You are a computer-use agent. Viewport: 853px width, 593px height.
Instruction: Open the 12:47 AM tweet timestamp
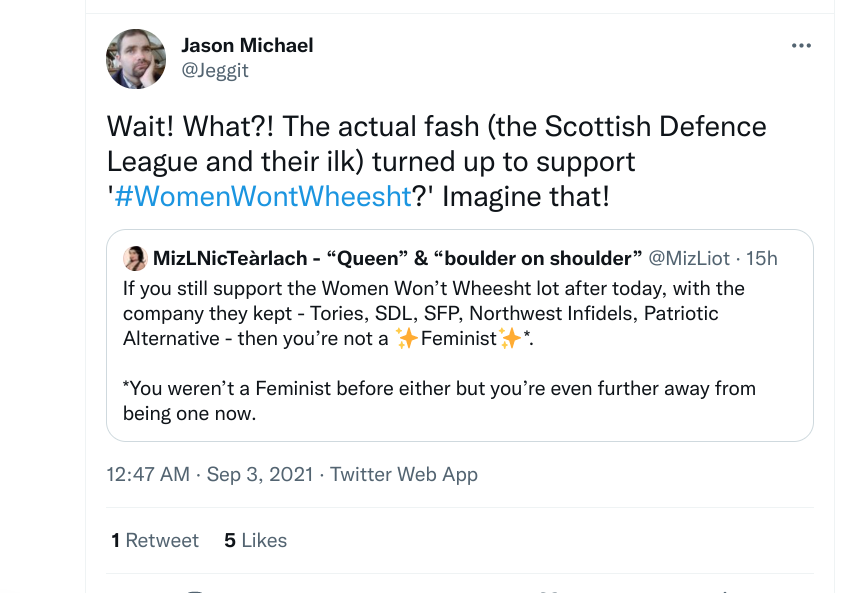148,474
